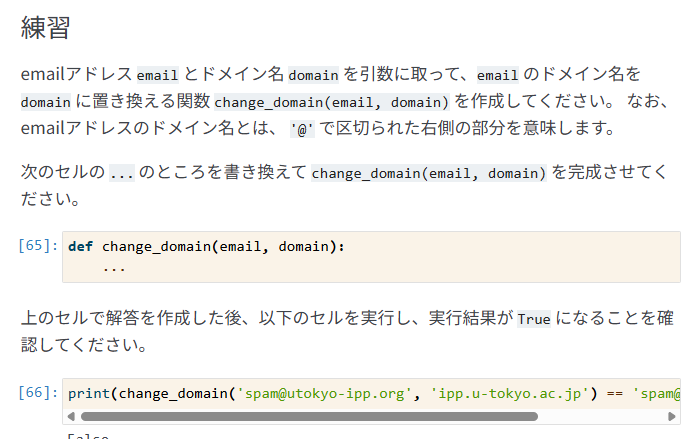
Task: Click the inline code 'True' in the instructions
Action: point(534,319)
